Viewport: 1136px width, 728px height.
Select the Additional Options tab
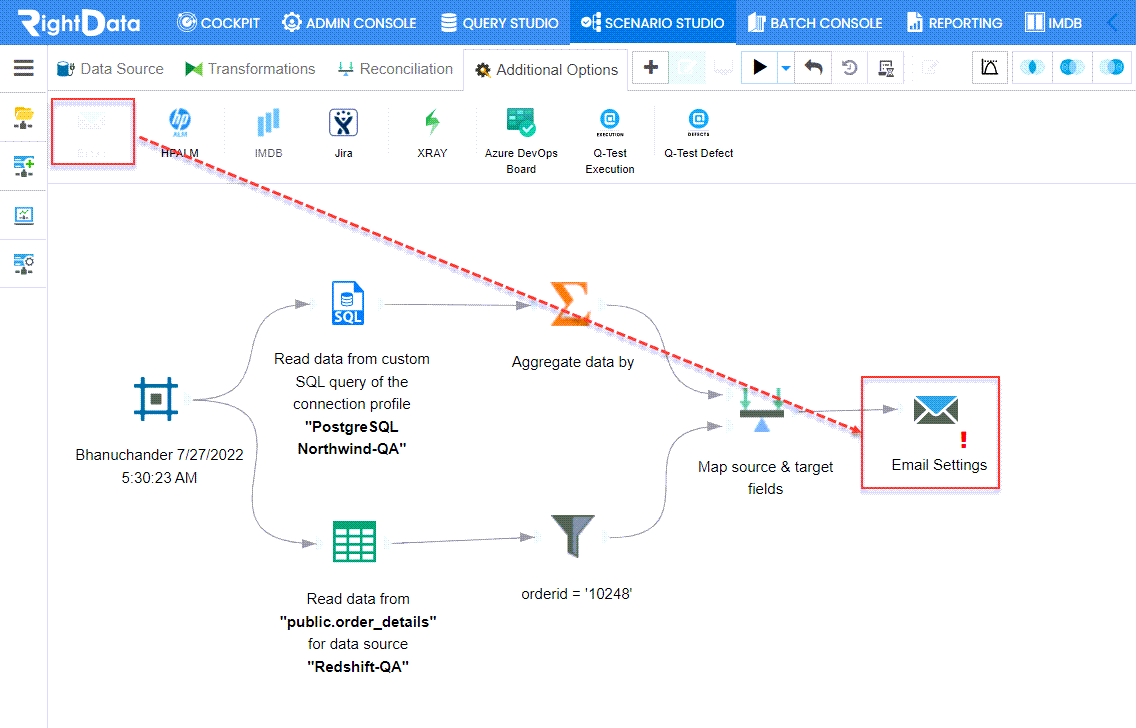(546, 70)
